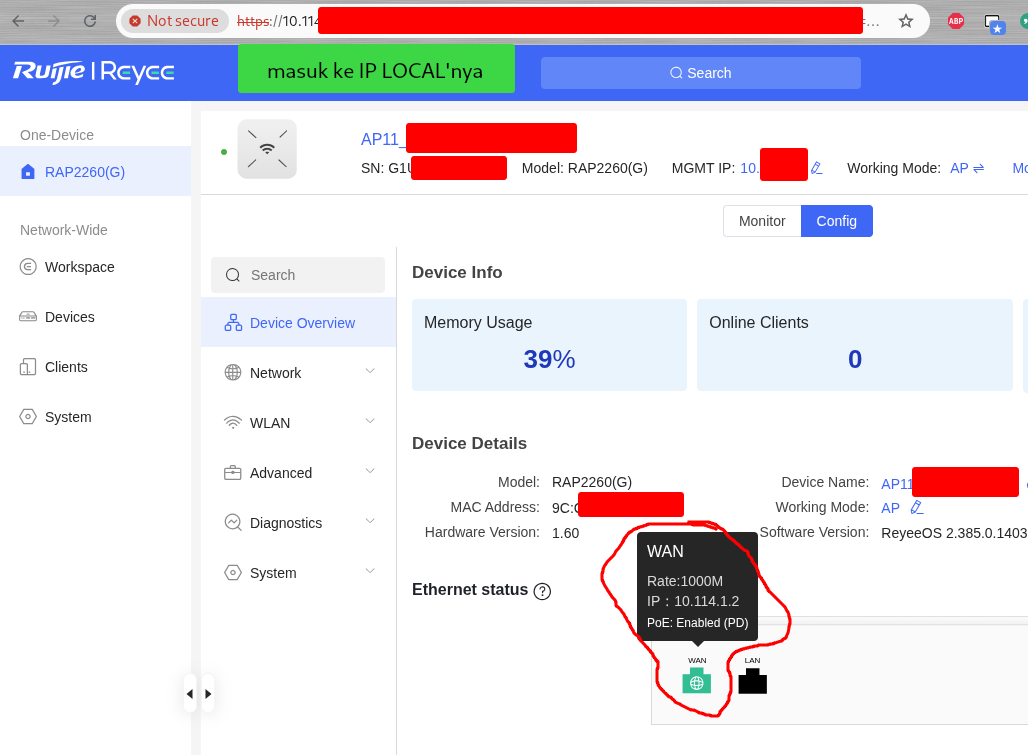Screen dimensions: 1028x755
Task: Edit the MGMT IP pencil icon
Action: [817, 168]
